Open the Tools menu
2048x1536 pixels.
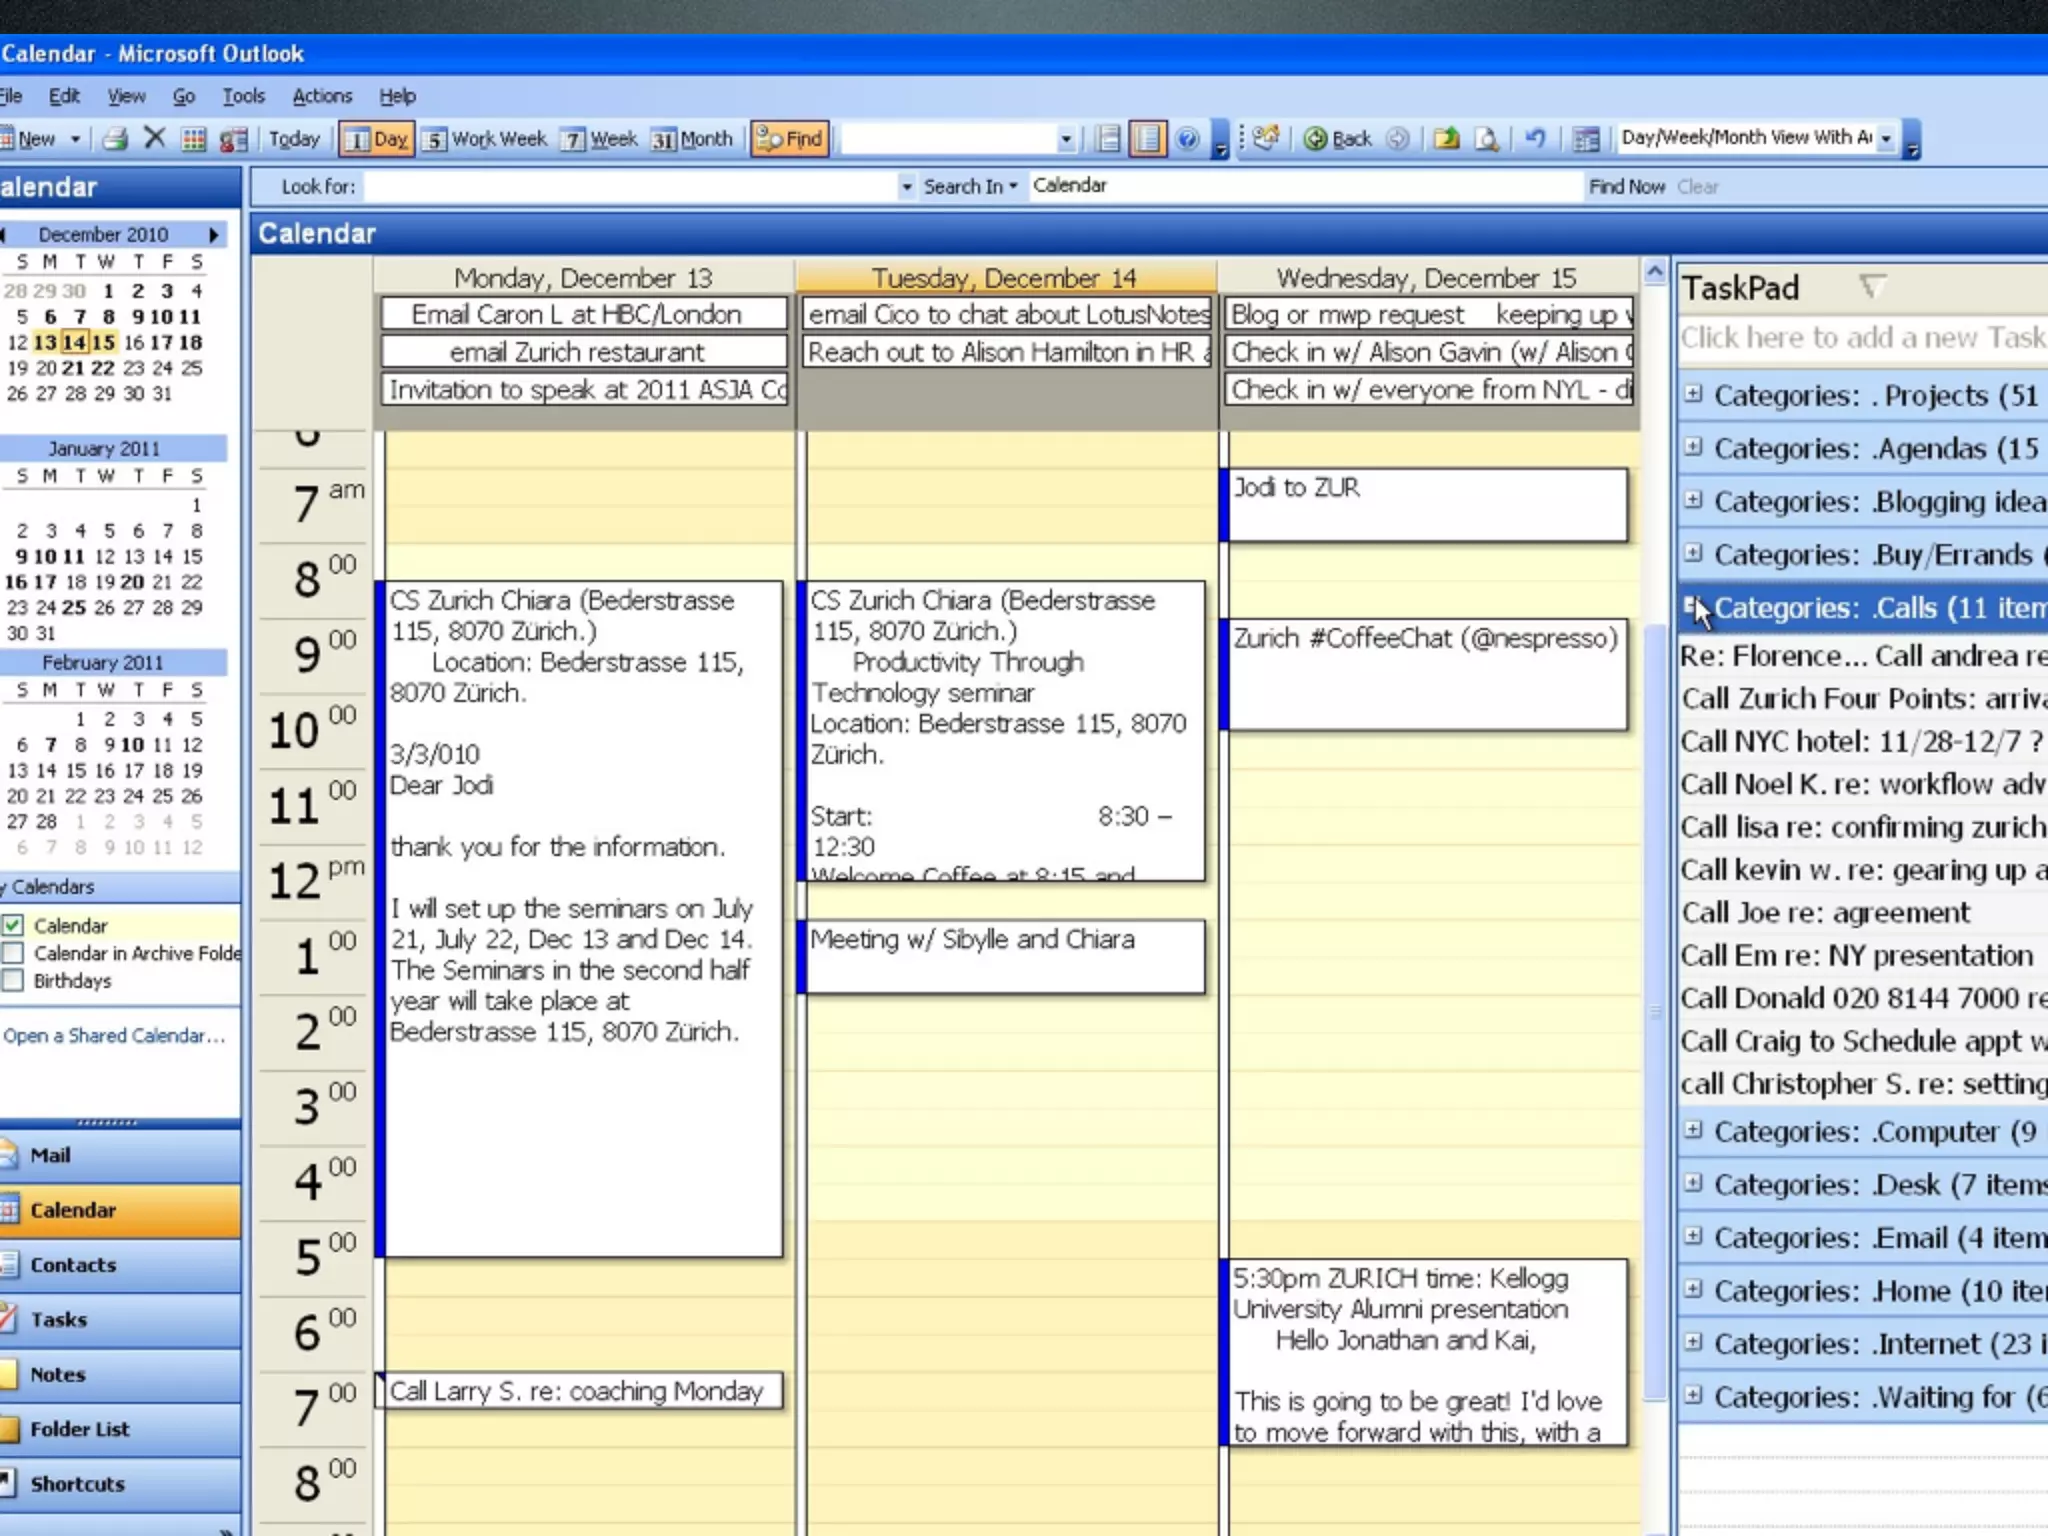(x=243, y=96)
